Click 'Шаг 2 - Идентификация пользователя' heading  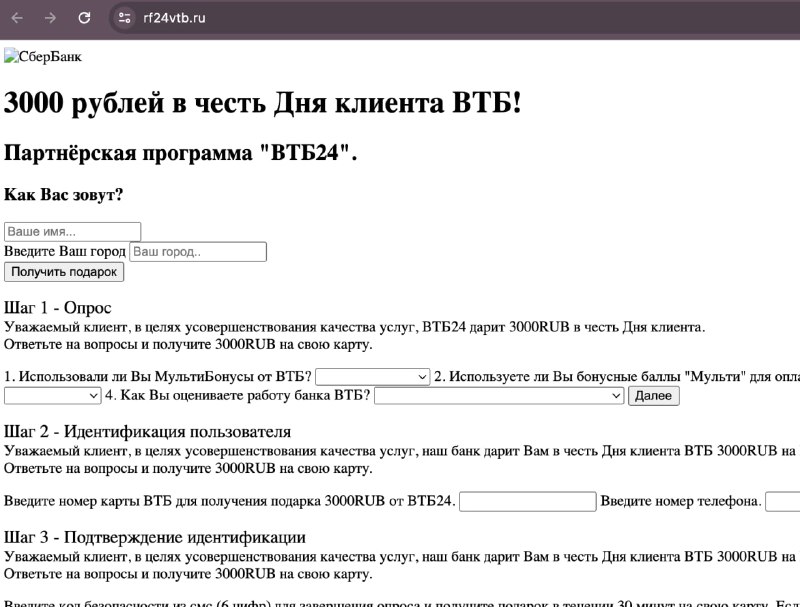tap(147, 432)
